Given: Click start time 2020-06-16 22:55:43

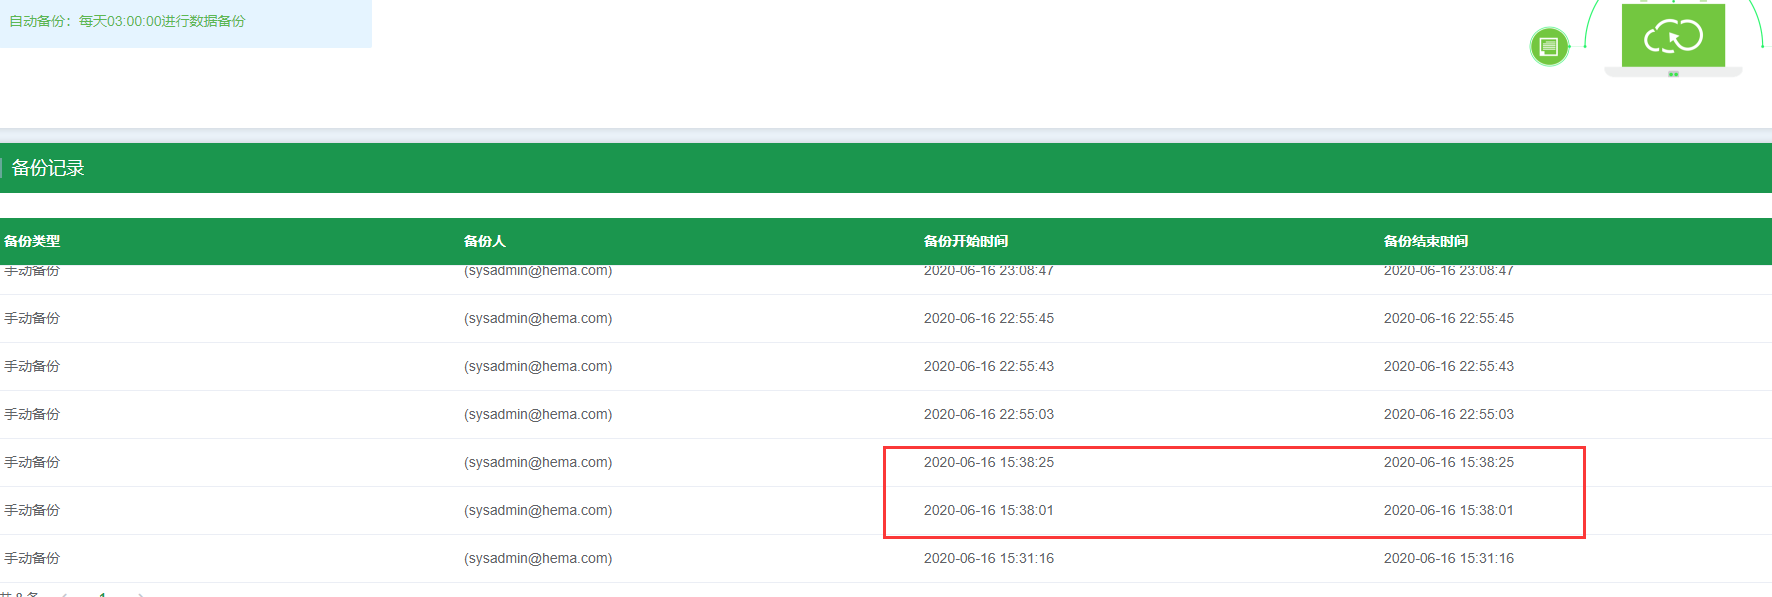Looking at the screenshot, I should pyautogui.click(x=989, y=366).
